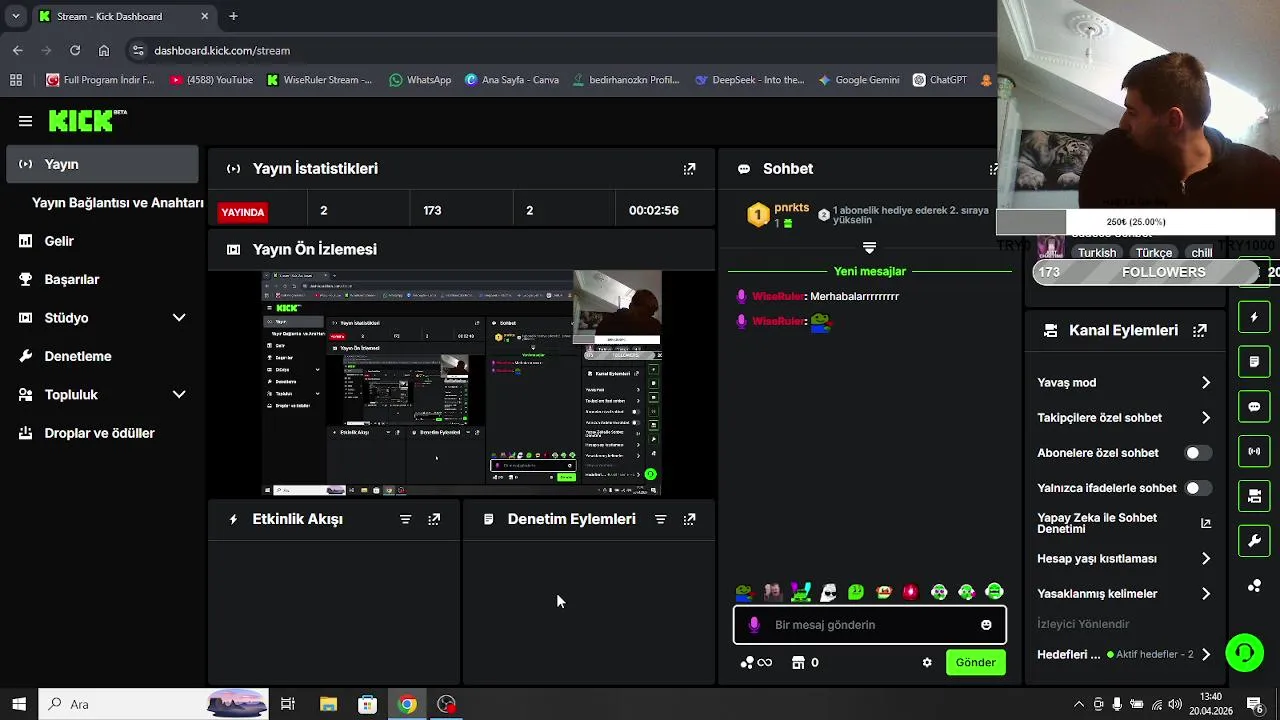1280x720 pixels.
Task: Open Windows Task View
Action: (x=288, y=704)
